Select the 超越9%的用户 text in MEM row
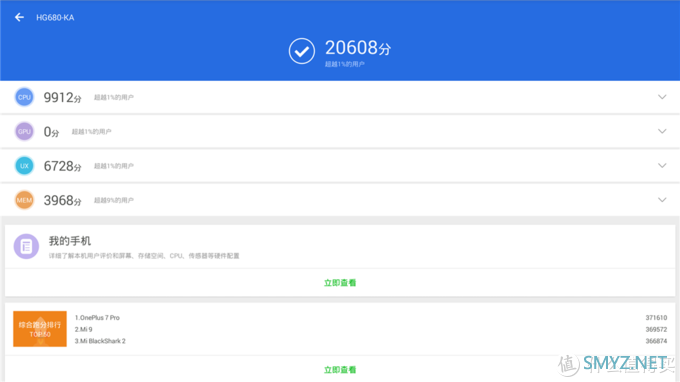 point(114,200)
